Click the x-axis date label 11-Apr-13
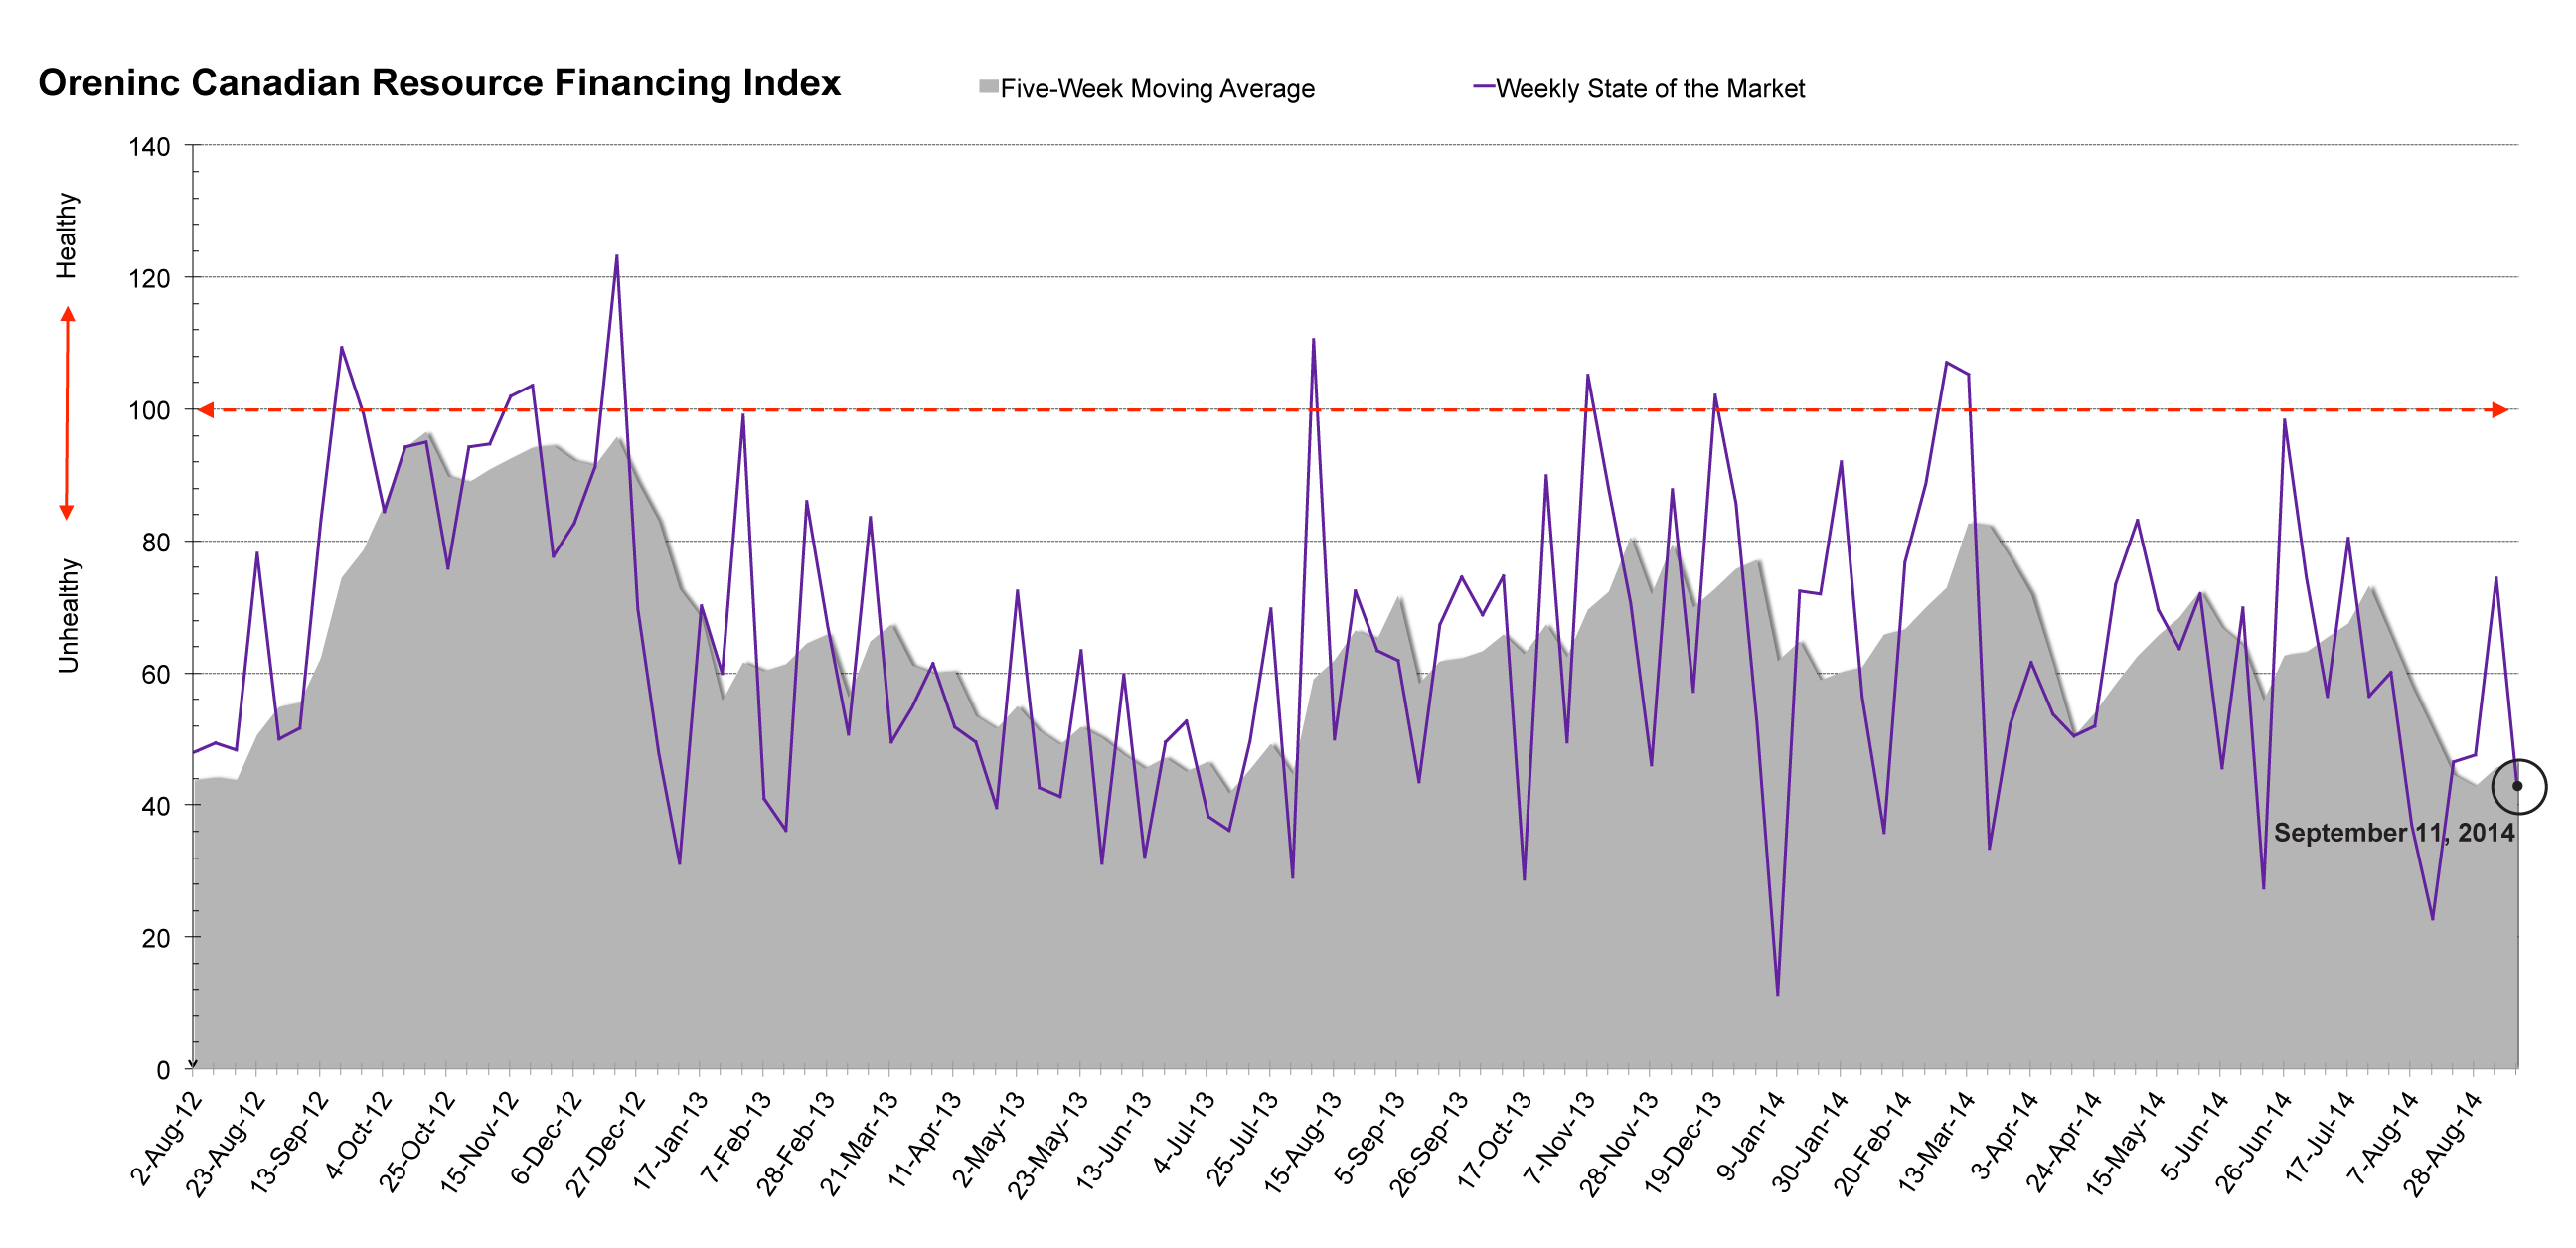Screen dimensions: 2576x1248 click(926, 1140)
